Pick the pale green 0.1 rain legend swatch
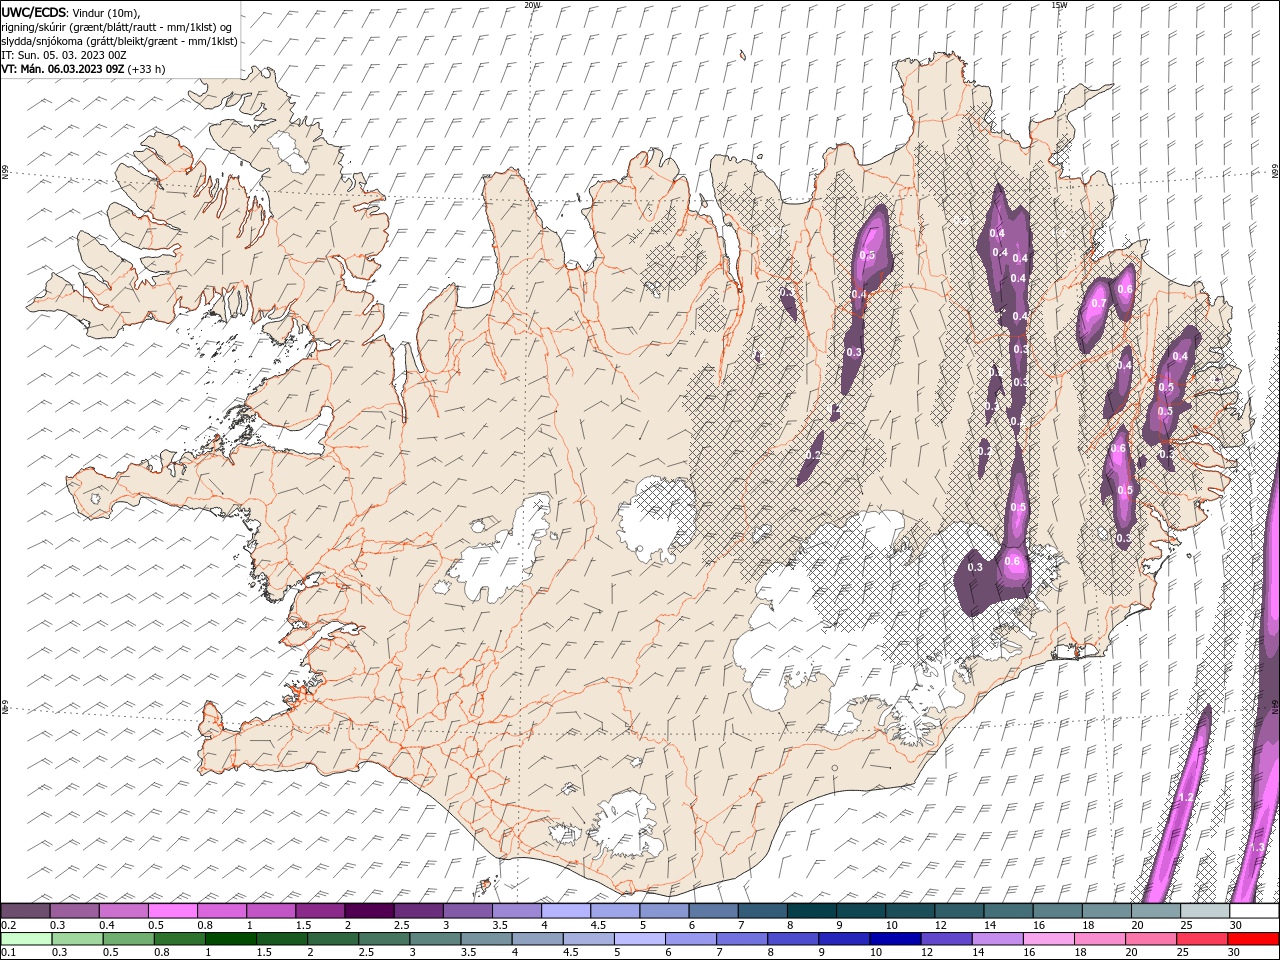 [x=26, y=939]
